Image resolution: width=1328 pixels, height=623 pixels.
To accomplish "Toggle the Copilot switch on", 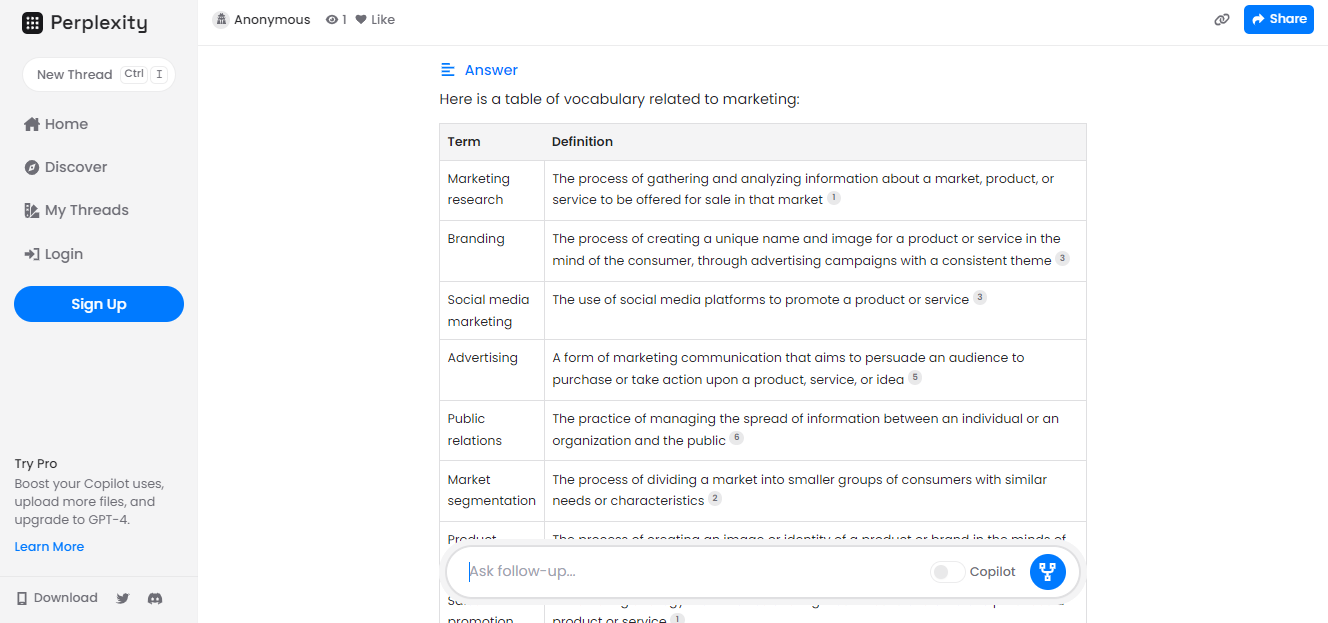I will click(x=947, y=572).
